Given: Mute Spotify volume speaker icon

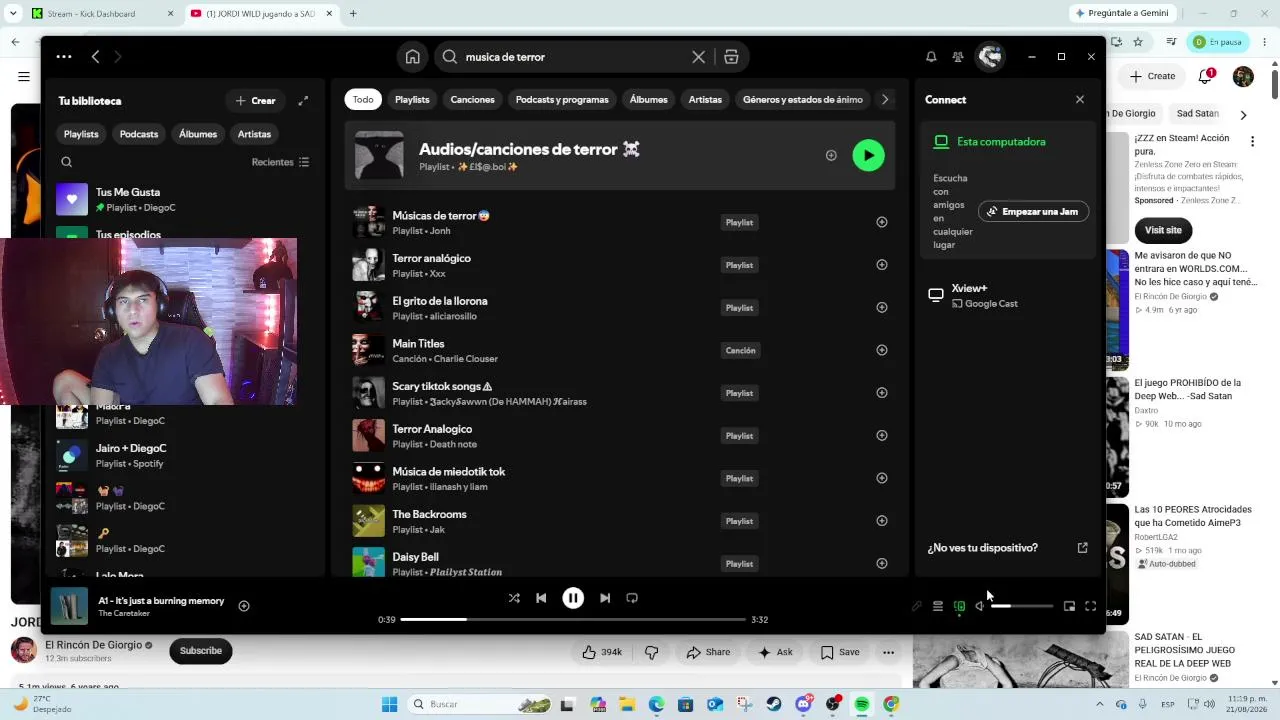Looking at the screenshot, I should point(980,606).
